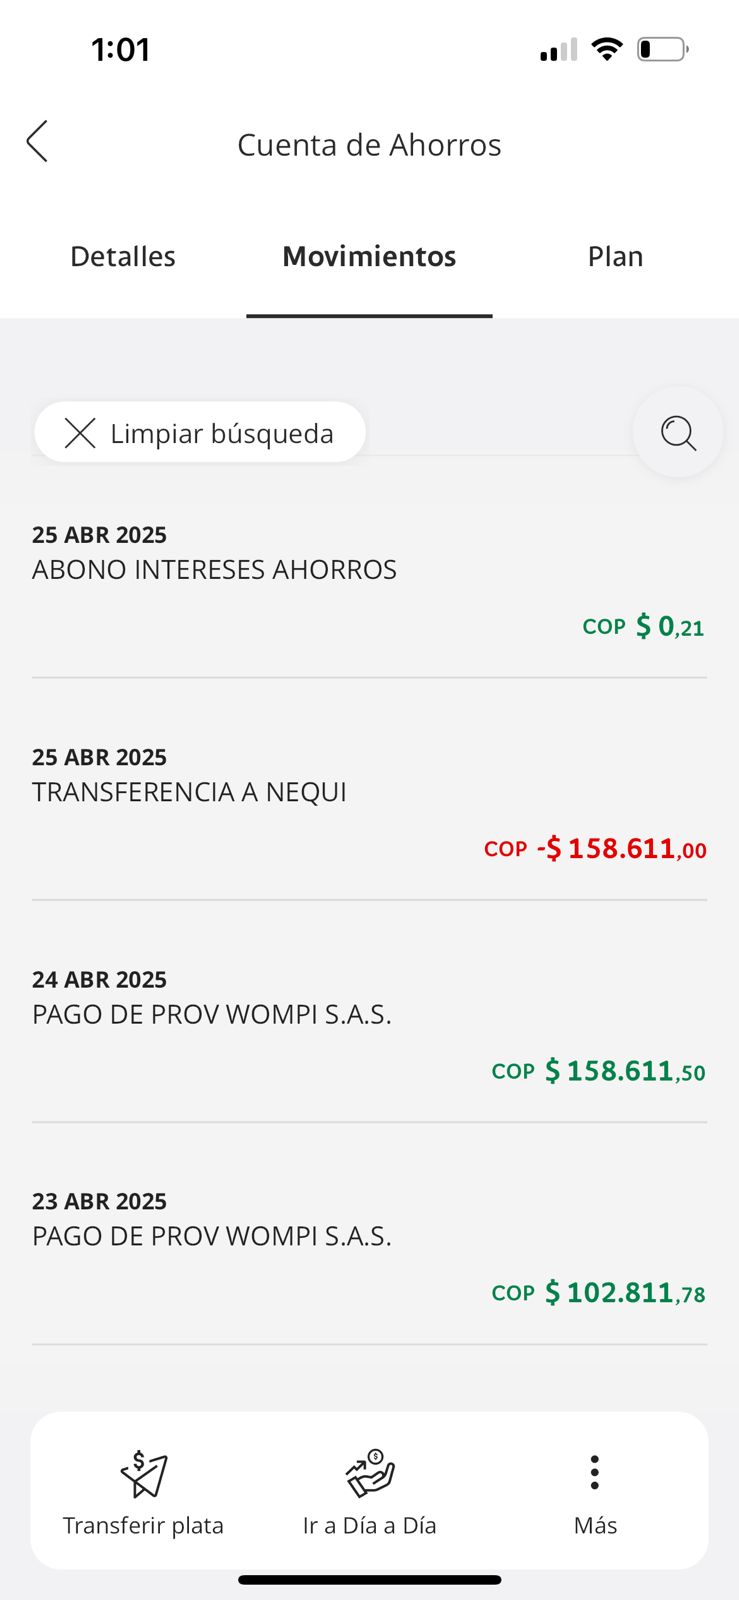This screenshot has width=739, height=1600.
Task: Open the Plan tab
Action: point(615,257)
